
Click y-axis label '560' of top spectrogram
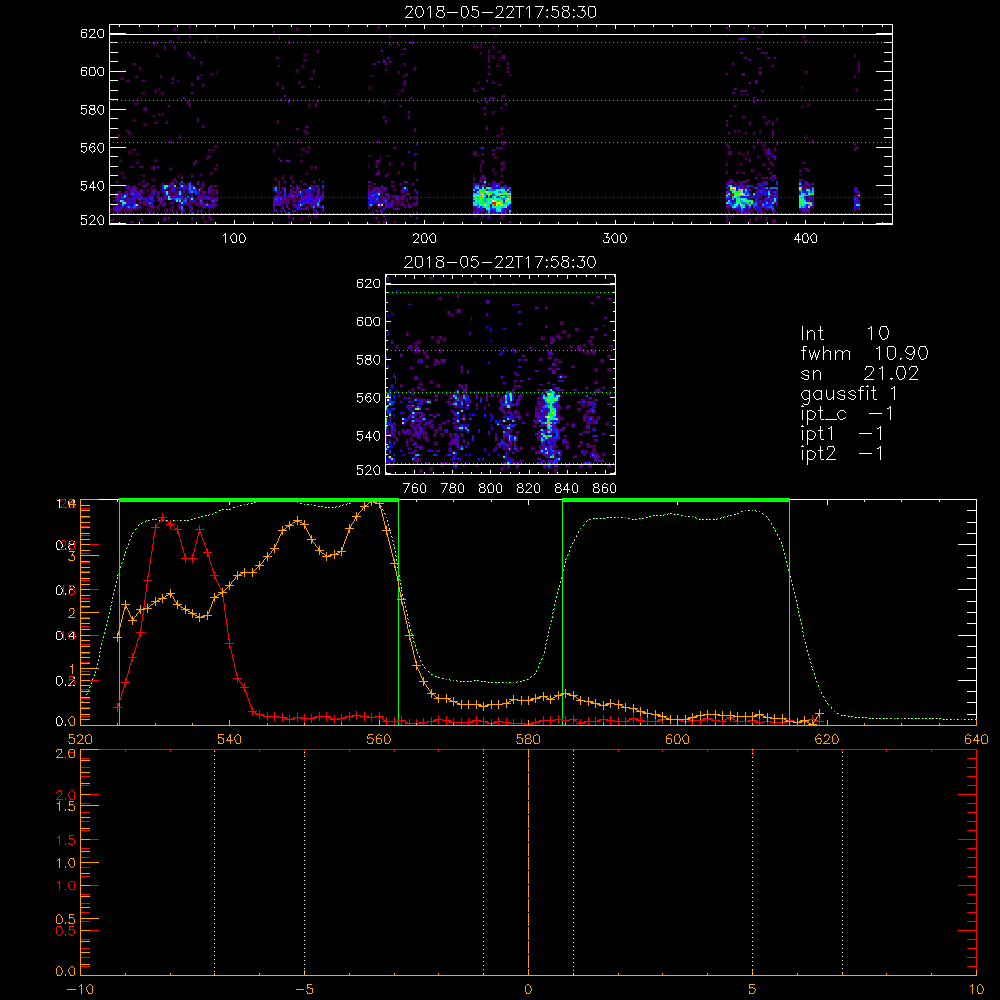[92, 148]
